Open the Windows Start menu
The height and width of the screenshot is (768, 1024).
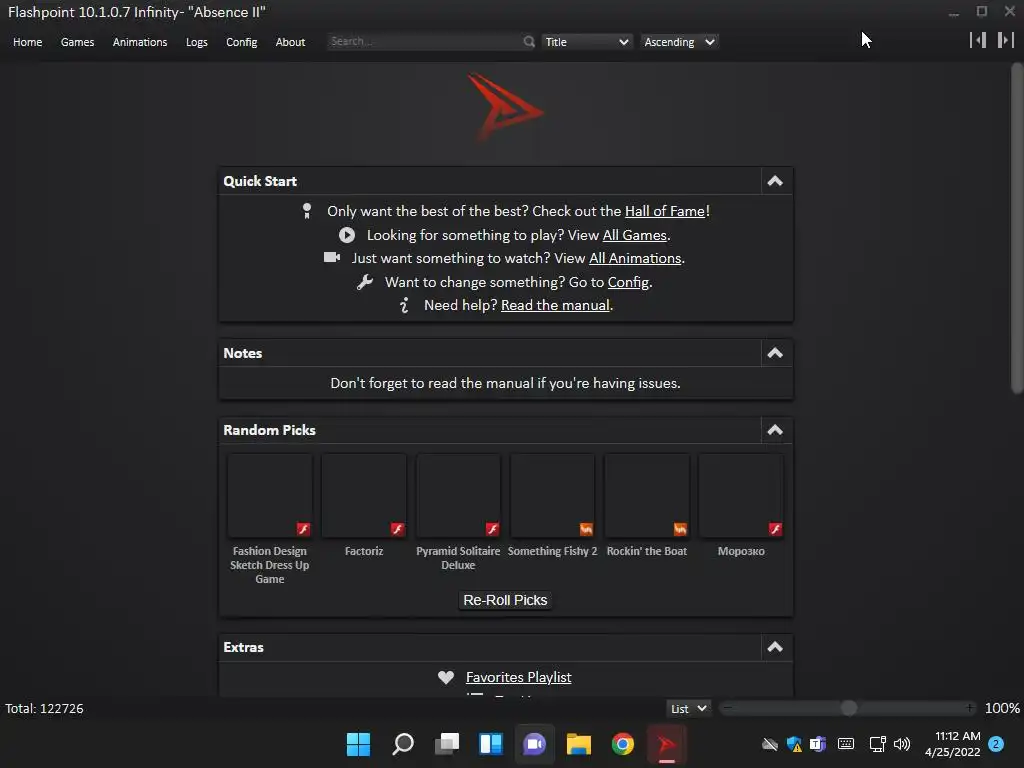click(359, 744)
